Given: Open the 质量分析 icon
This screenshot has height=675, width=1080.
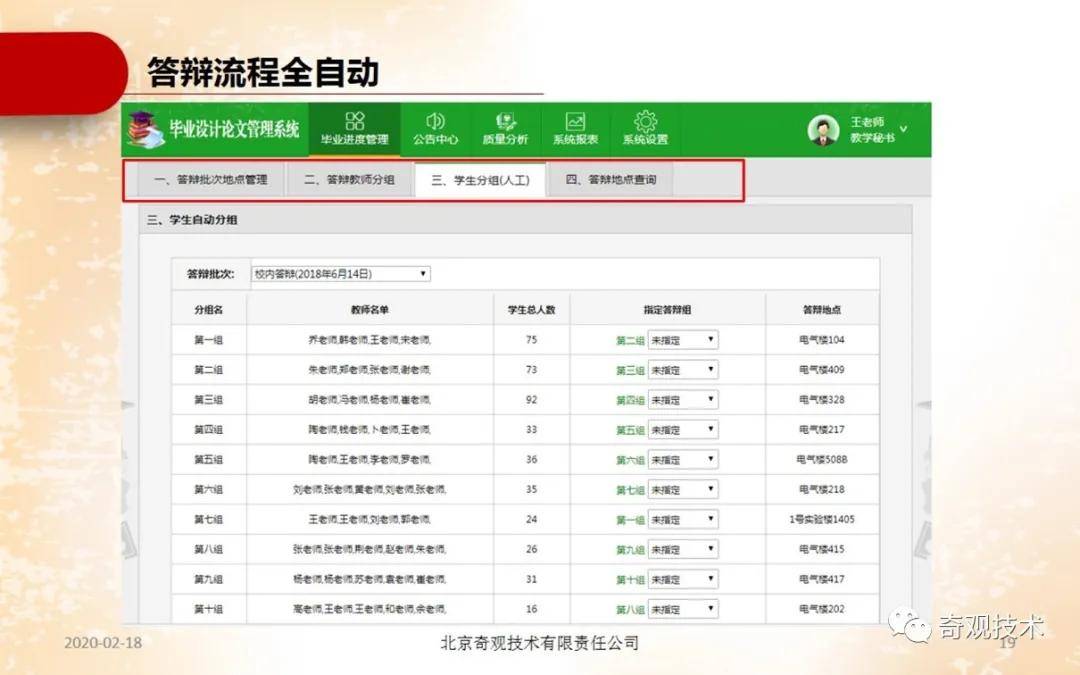Looking at the screenshot, I should pos(505,122).
